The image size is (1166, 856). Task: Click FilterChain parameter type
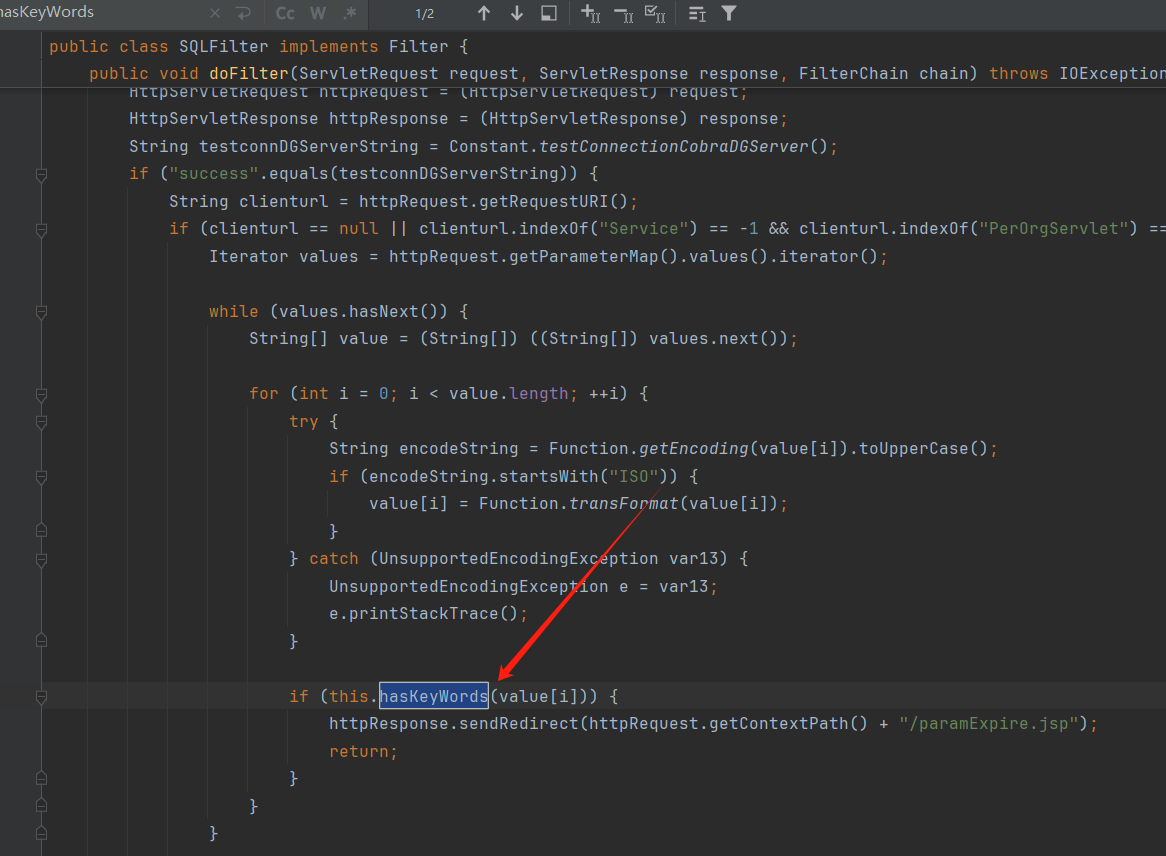click(853, 74)
